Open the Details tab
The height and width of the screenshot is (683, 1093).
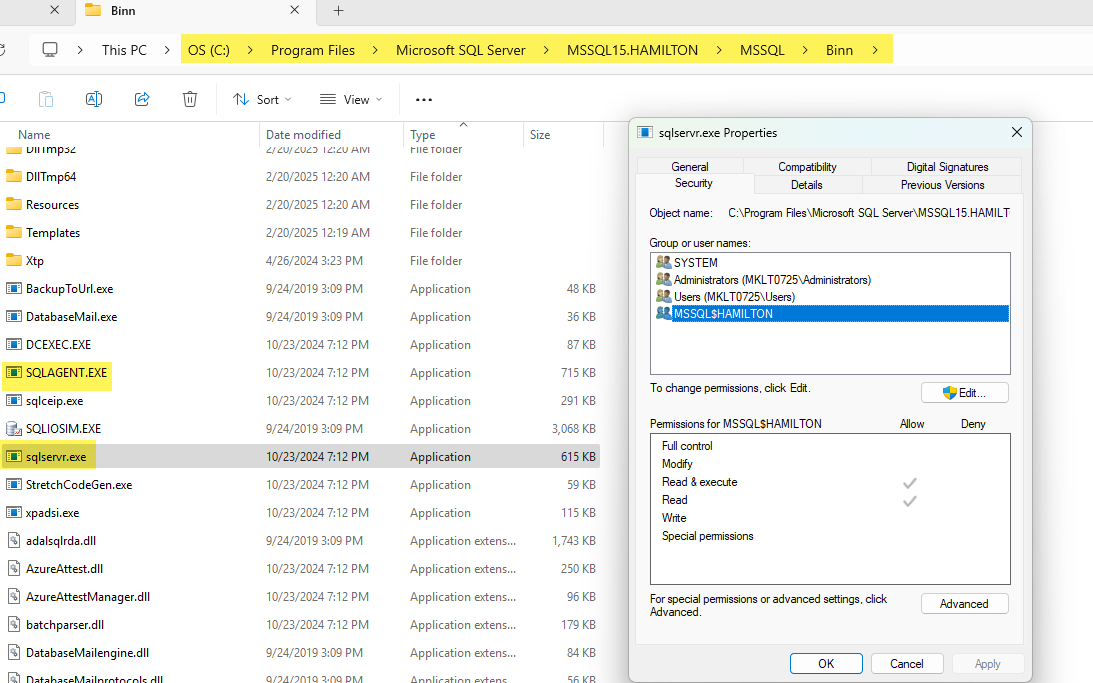tap(806, 185)
